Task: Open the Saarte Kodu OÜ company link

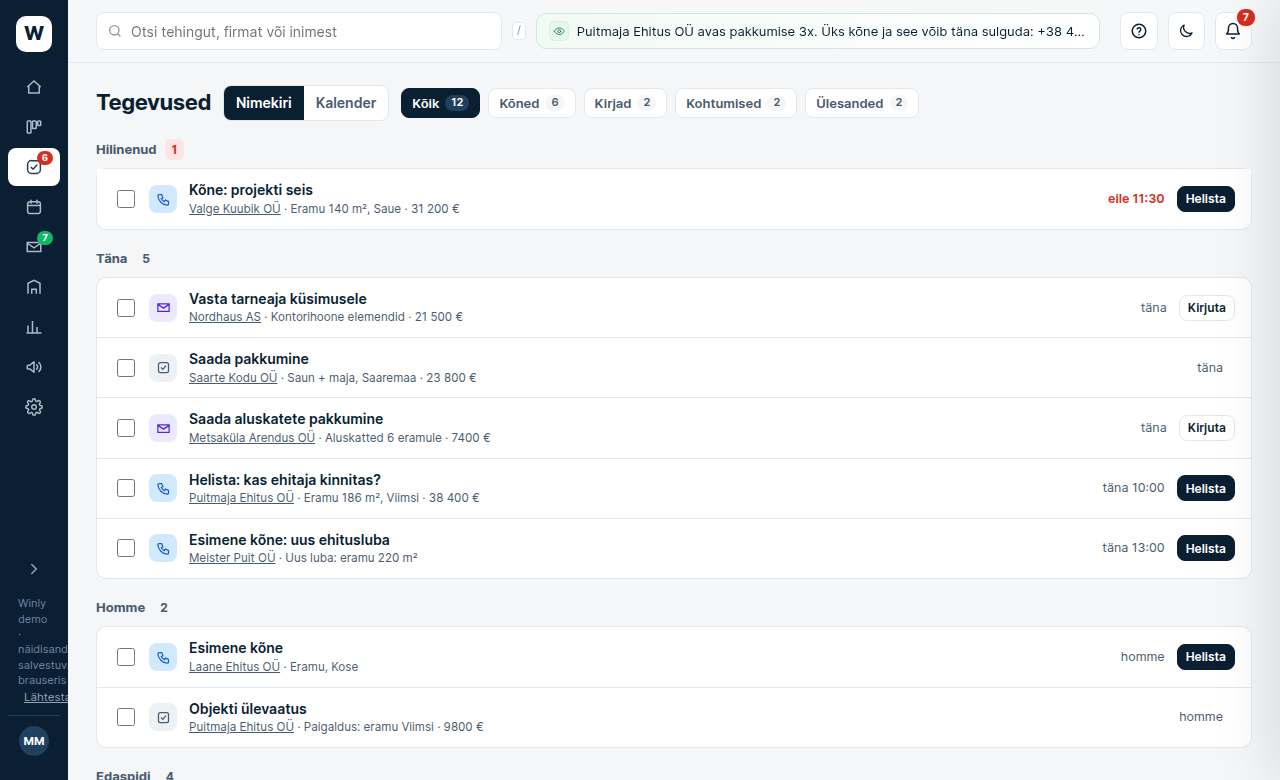Action: (233, 378)
